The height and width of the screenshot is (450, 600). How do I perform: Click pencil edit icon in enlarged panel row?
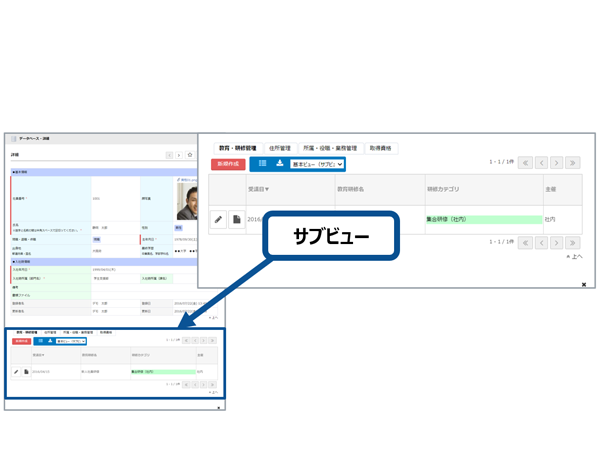218,220
